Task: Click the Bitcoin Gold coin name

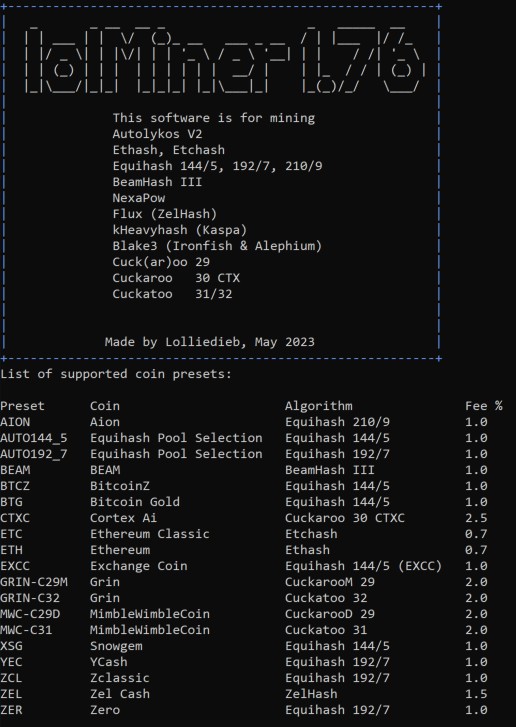Action: click(x=135, y=502)
